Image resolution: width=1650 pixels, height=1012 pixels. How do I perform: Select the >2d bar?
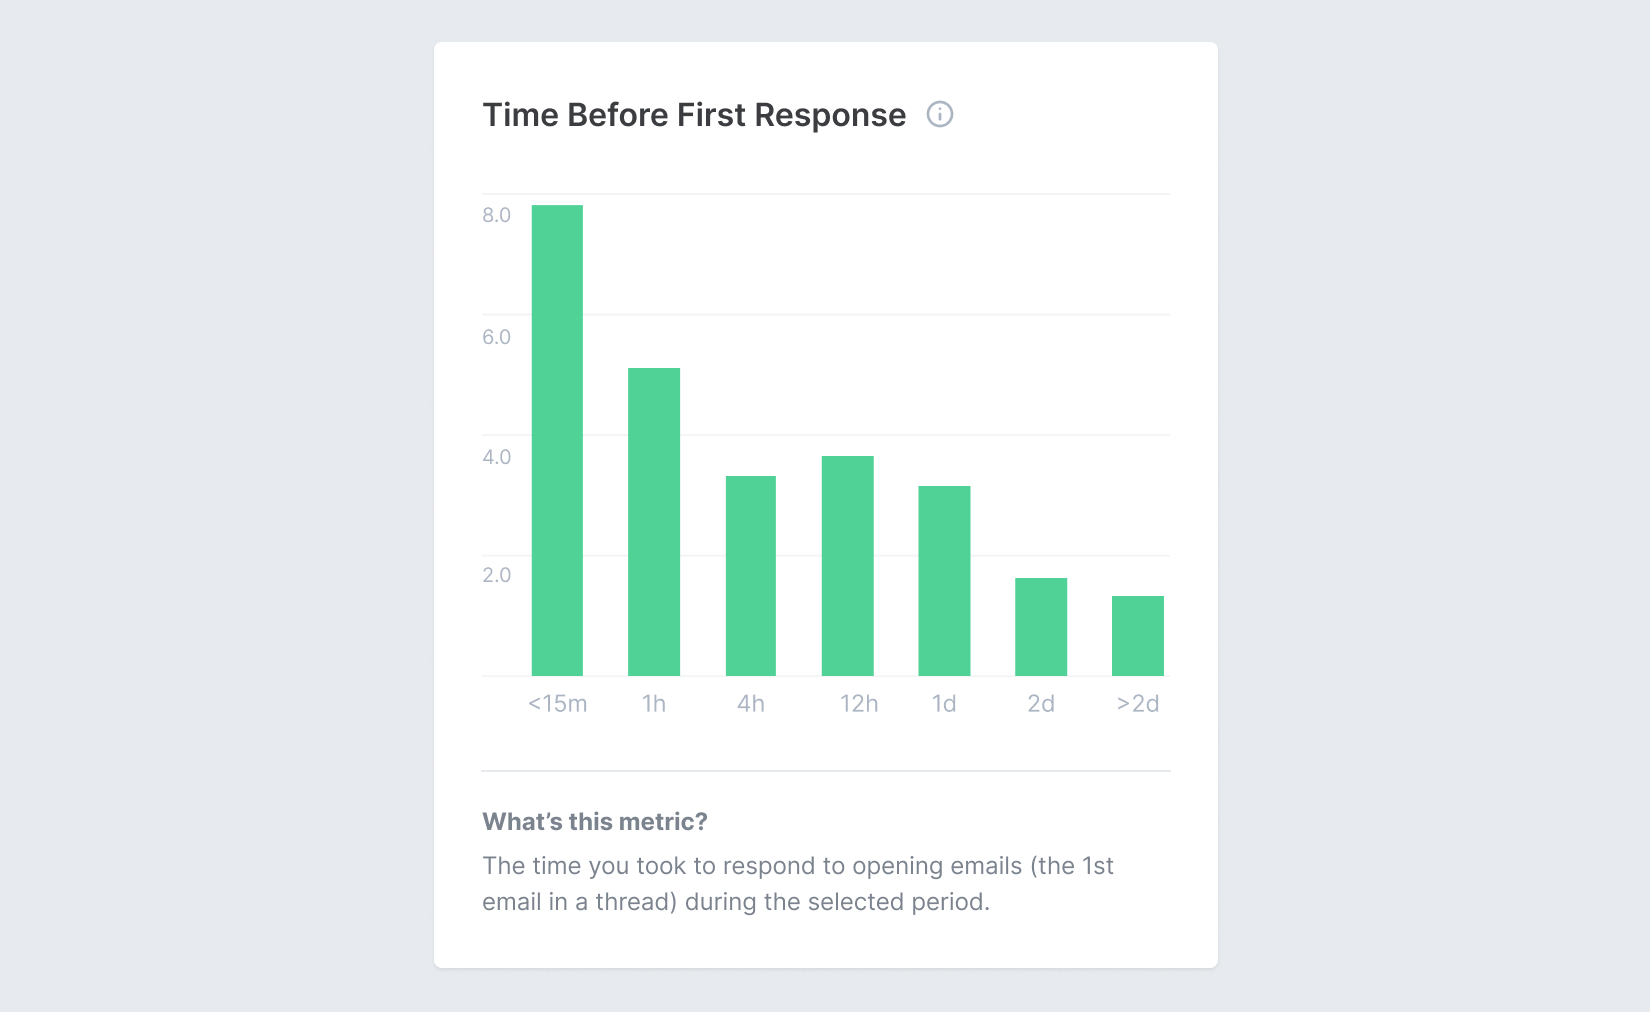tap(1138, 635)
